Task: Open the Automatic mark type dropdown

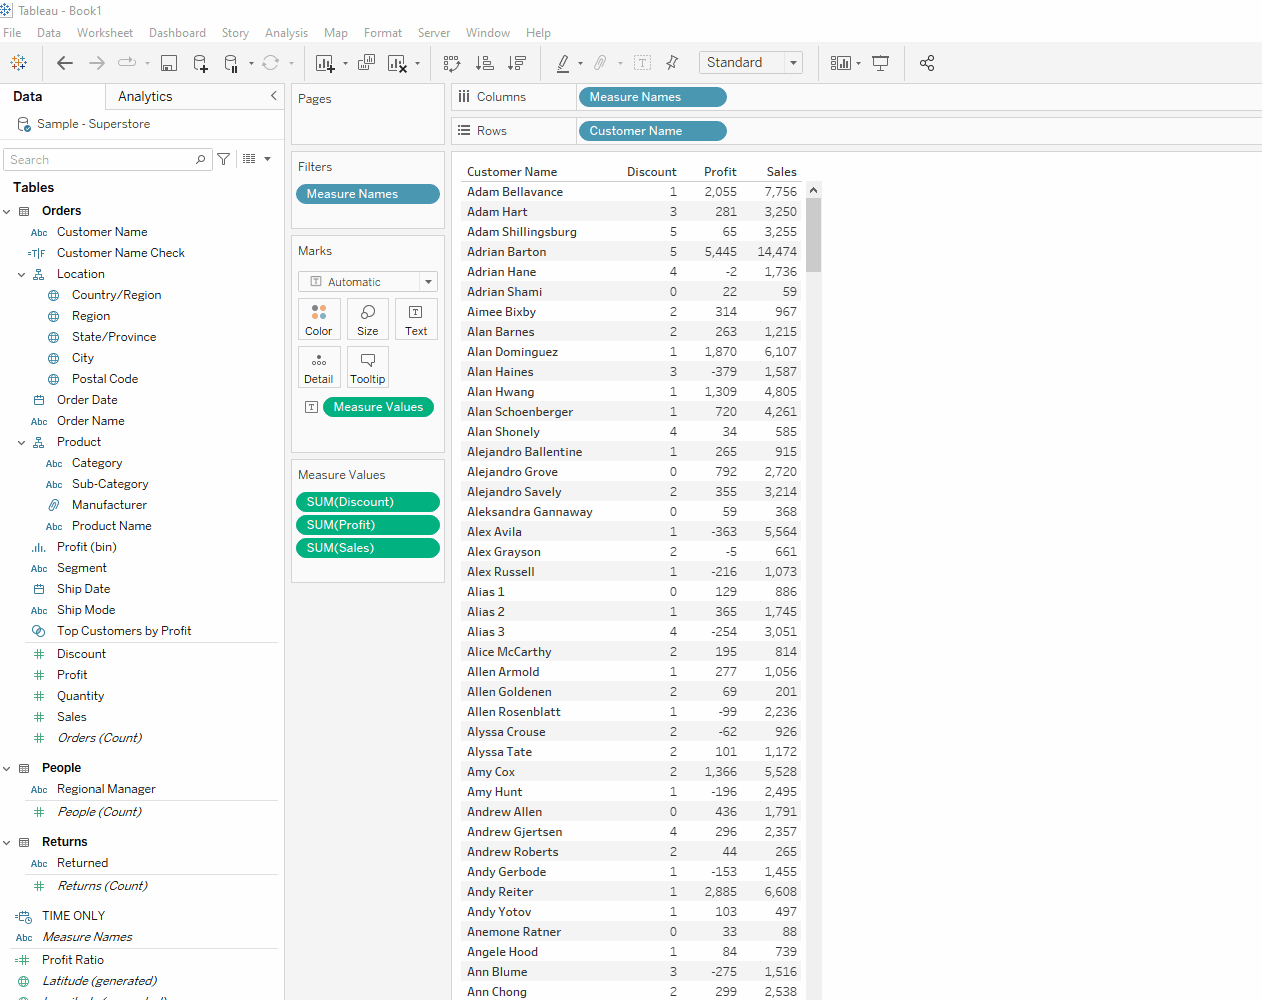Action: click(368, 282)
